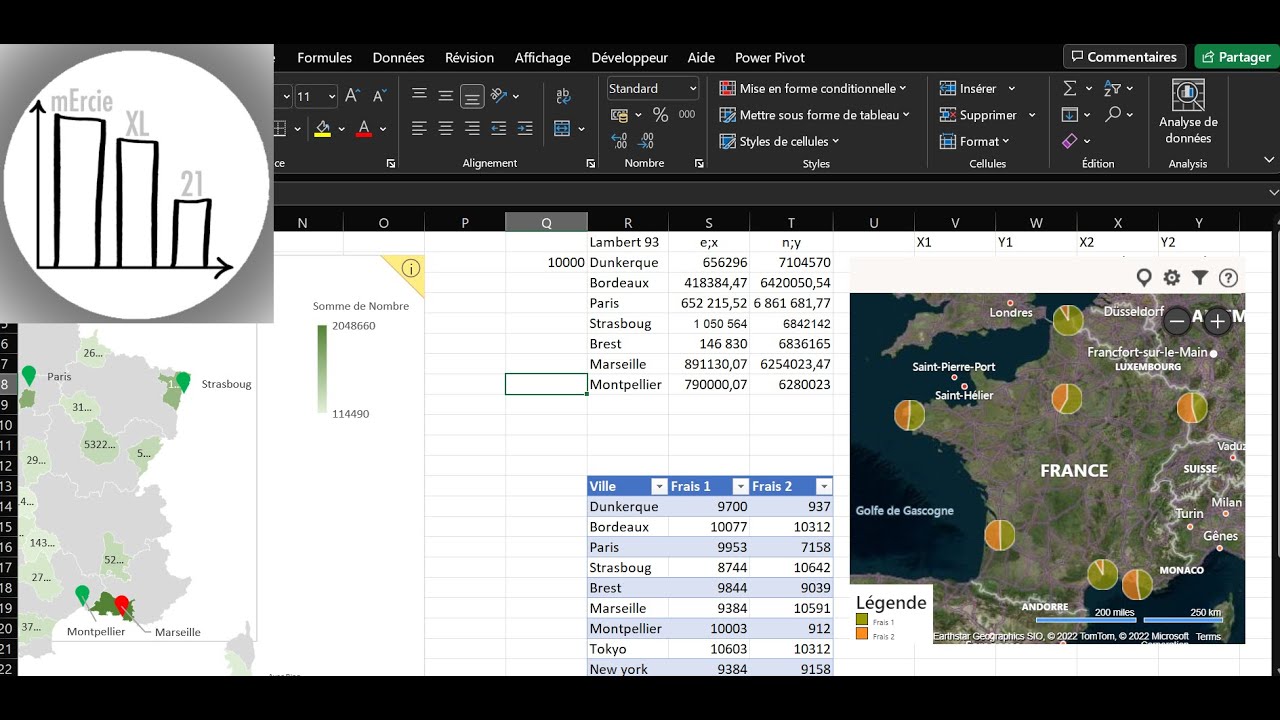Open the Formules tab
The width and height of the screenshot is (1280, 720).
point(325,58)
